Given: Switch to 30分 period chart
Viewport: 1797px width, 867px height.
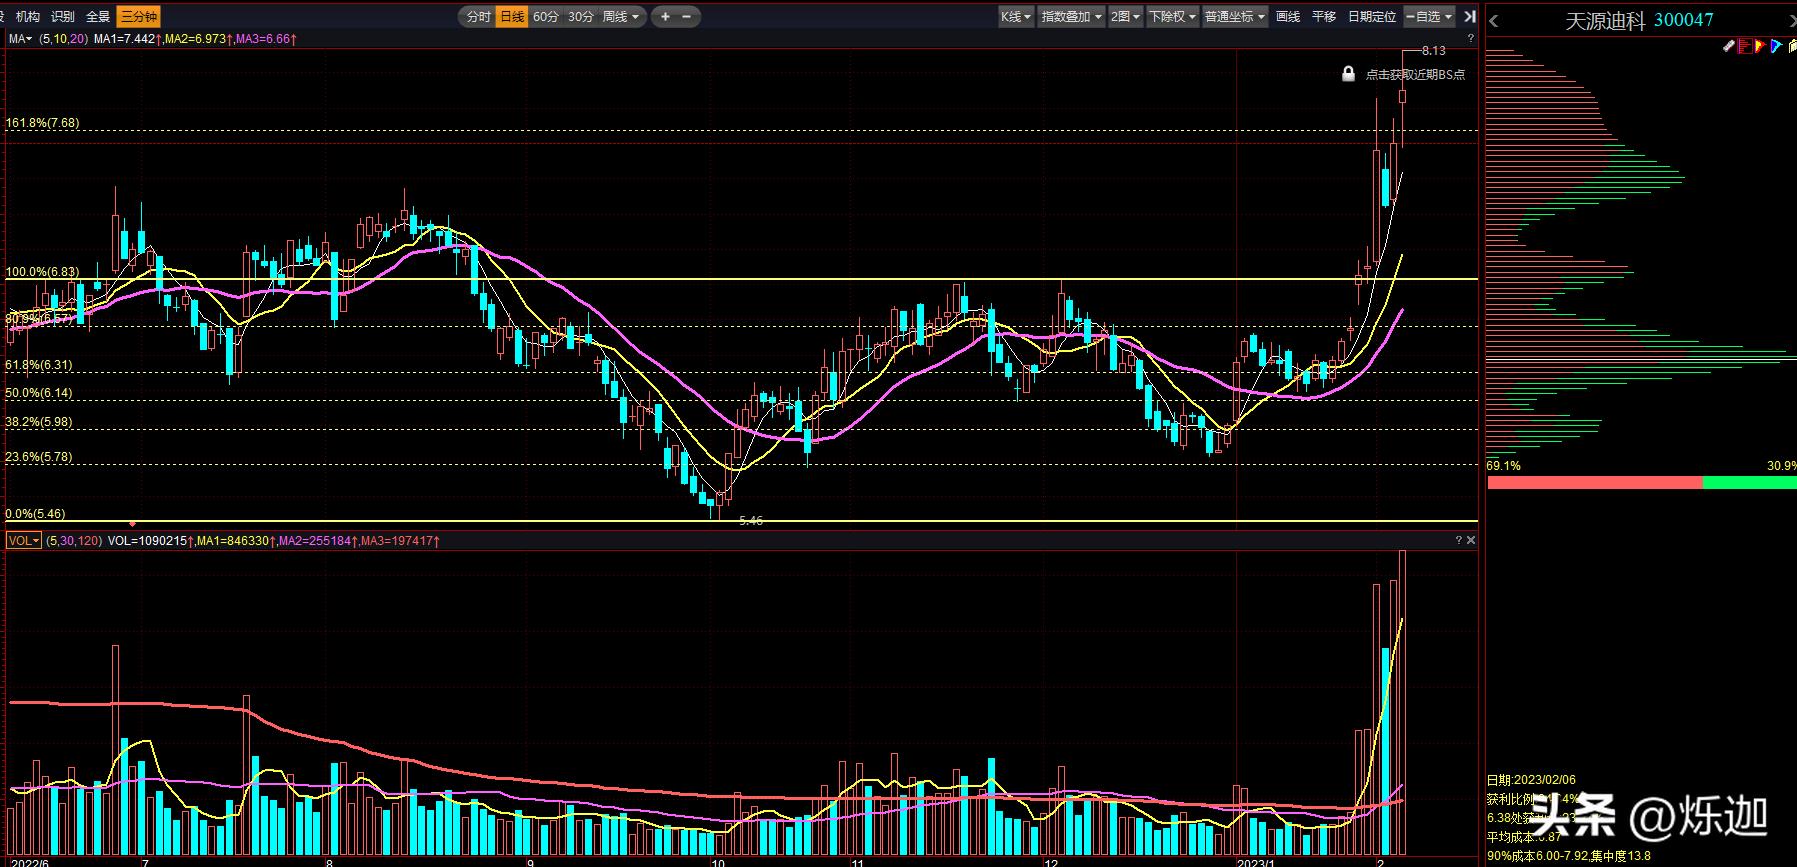Looking at the screenshot, I should (580, 16).
